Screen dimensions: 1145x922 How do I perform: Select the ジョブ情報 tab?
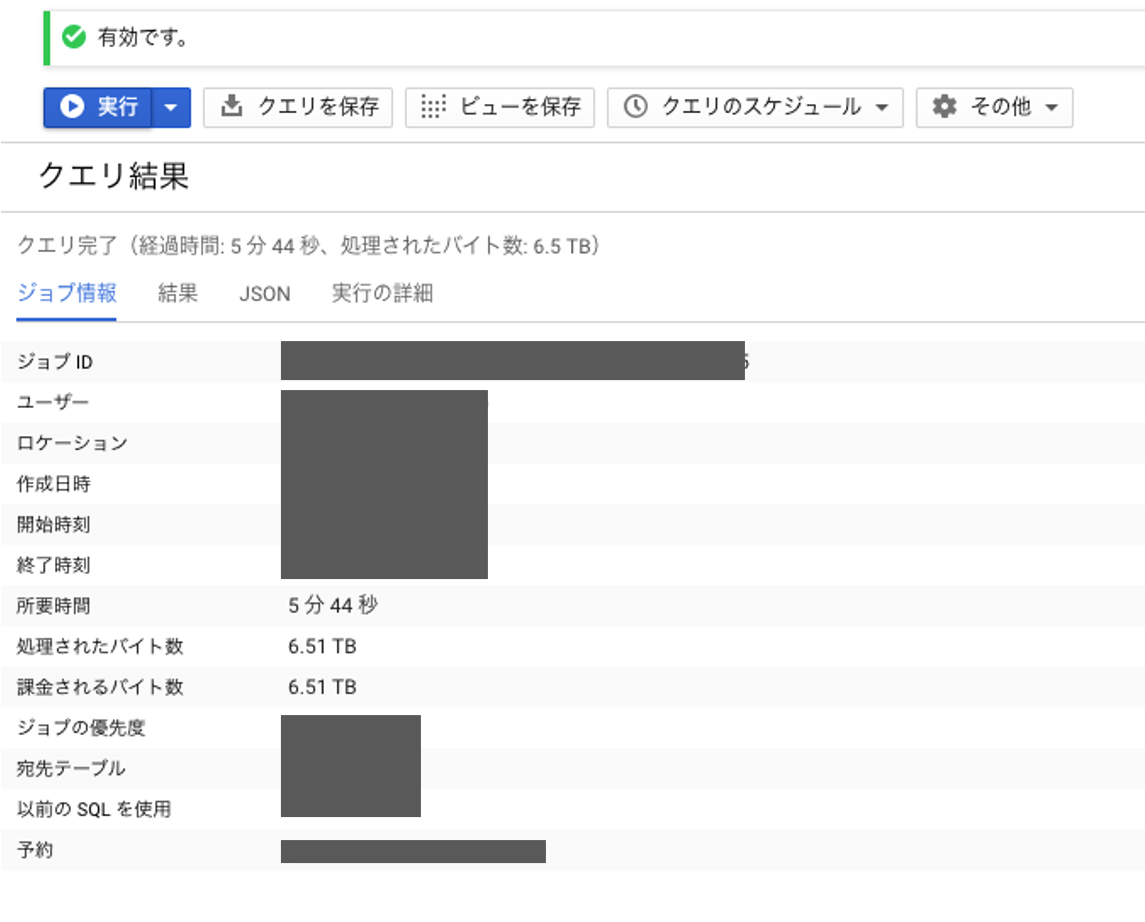click(66, 293)
